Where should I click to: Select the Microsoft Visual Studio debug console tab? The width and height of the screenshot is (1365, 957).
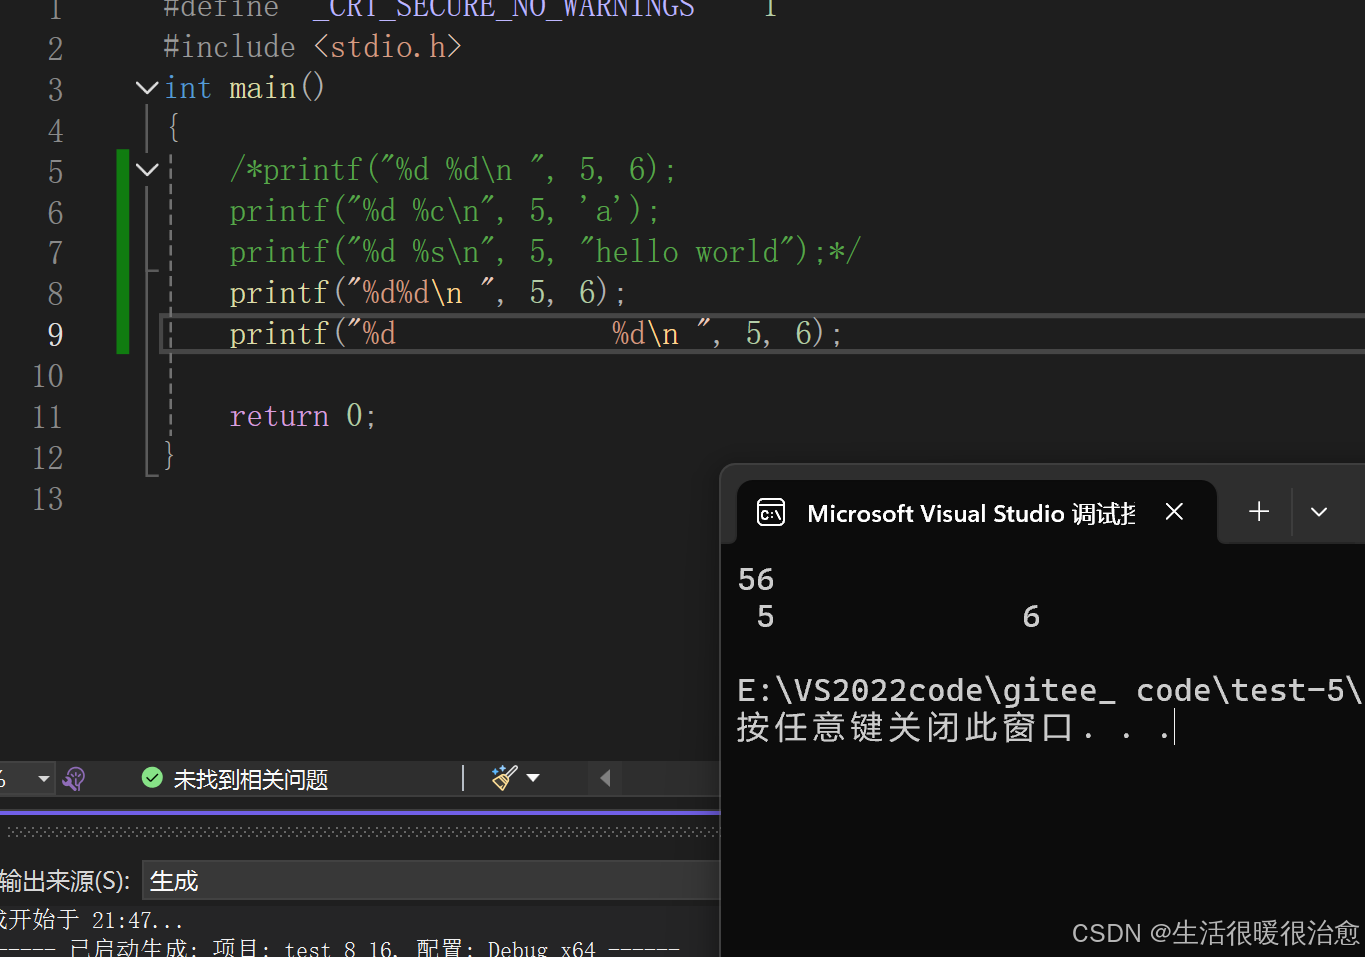(x=977, y=512)
